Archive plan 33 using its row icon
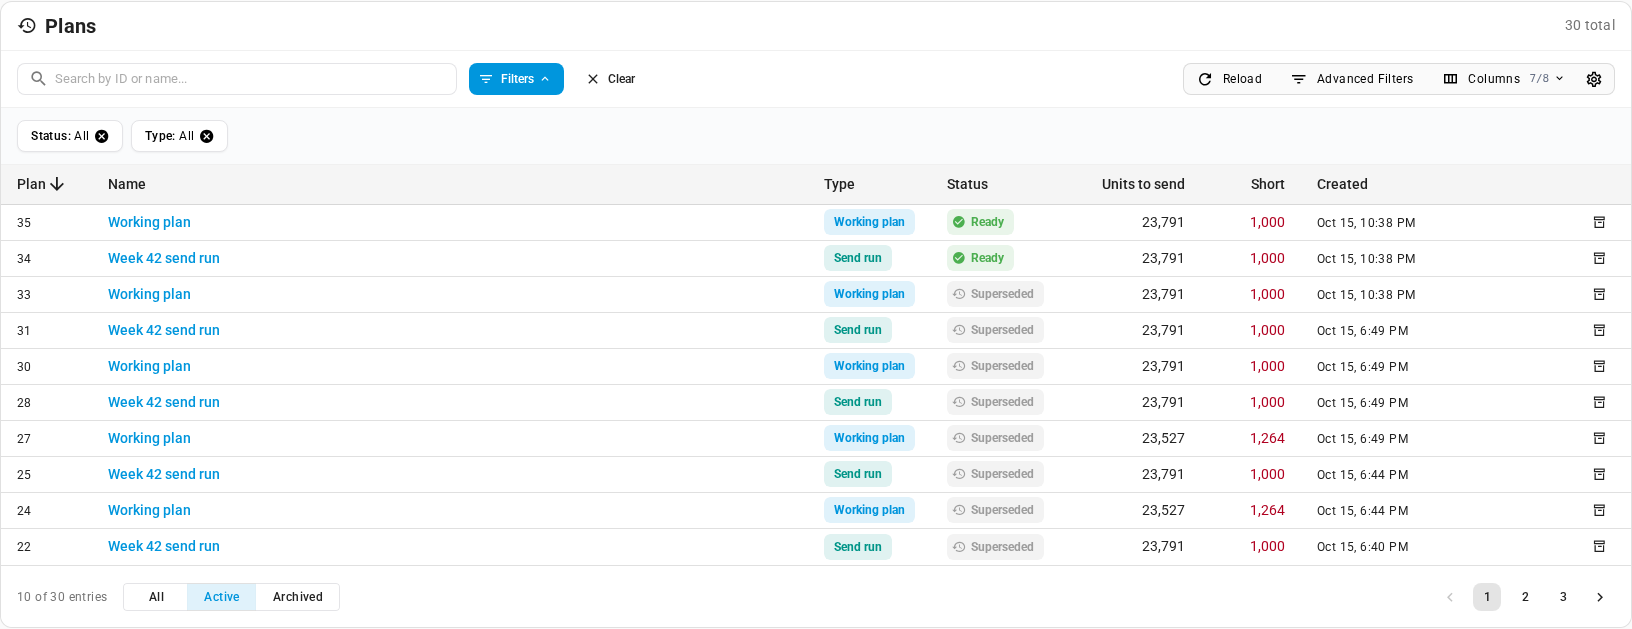 coord(1599,294)
